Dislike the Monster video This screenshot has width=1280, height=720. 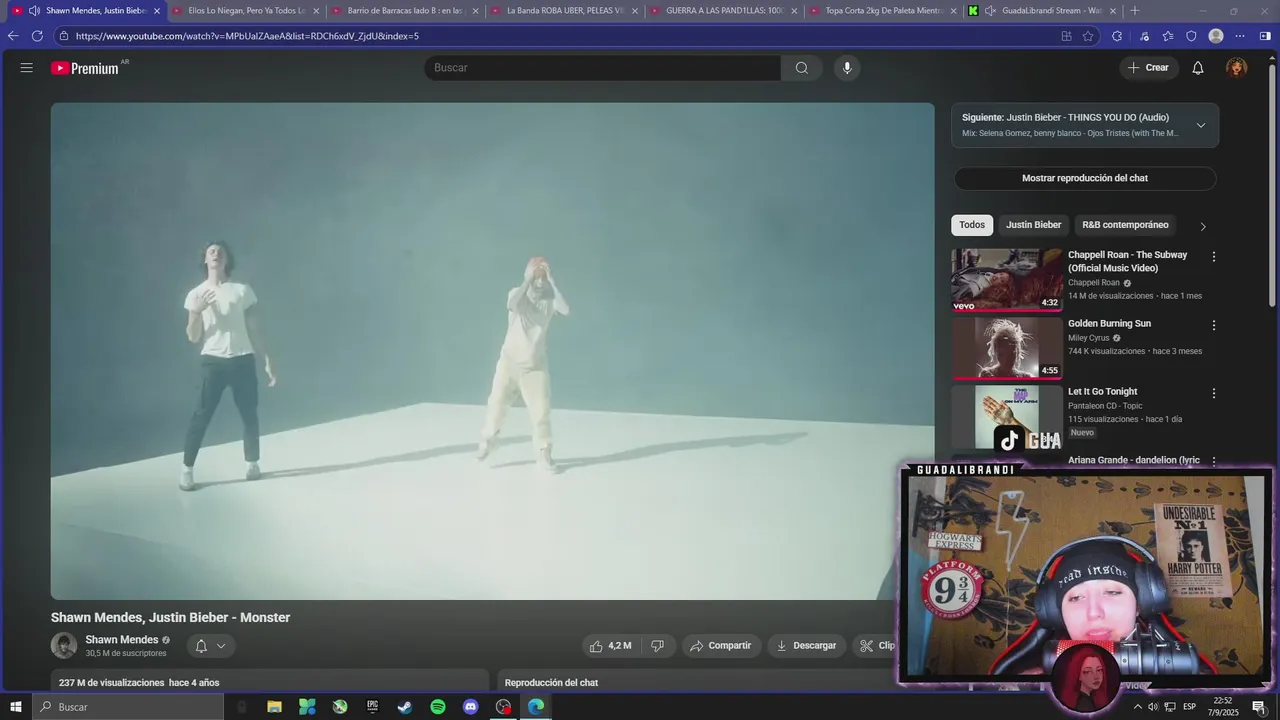pos(658,646)
